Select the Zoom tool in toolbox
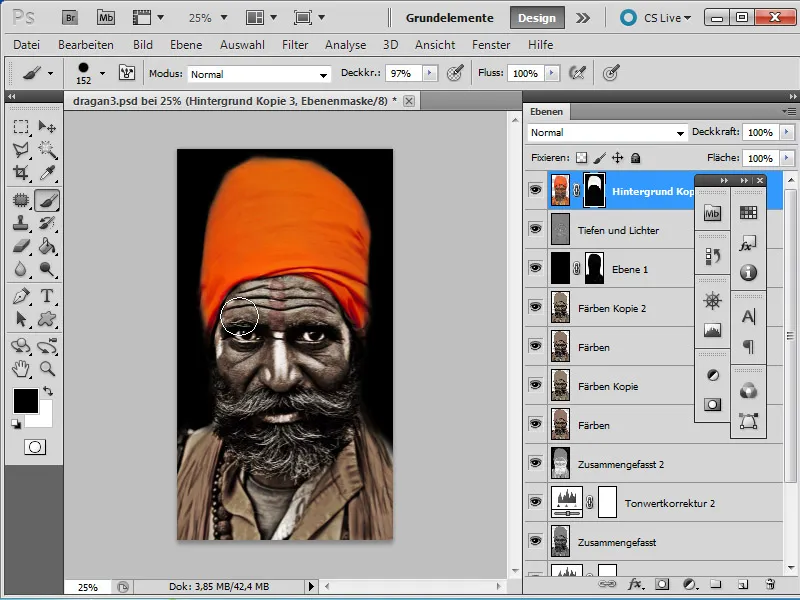The image size is (800, 600). (x=47, y=368)
